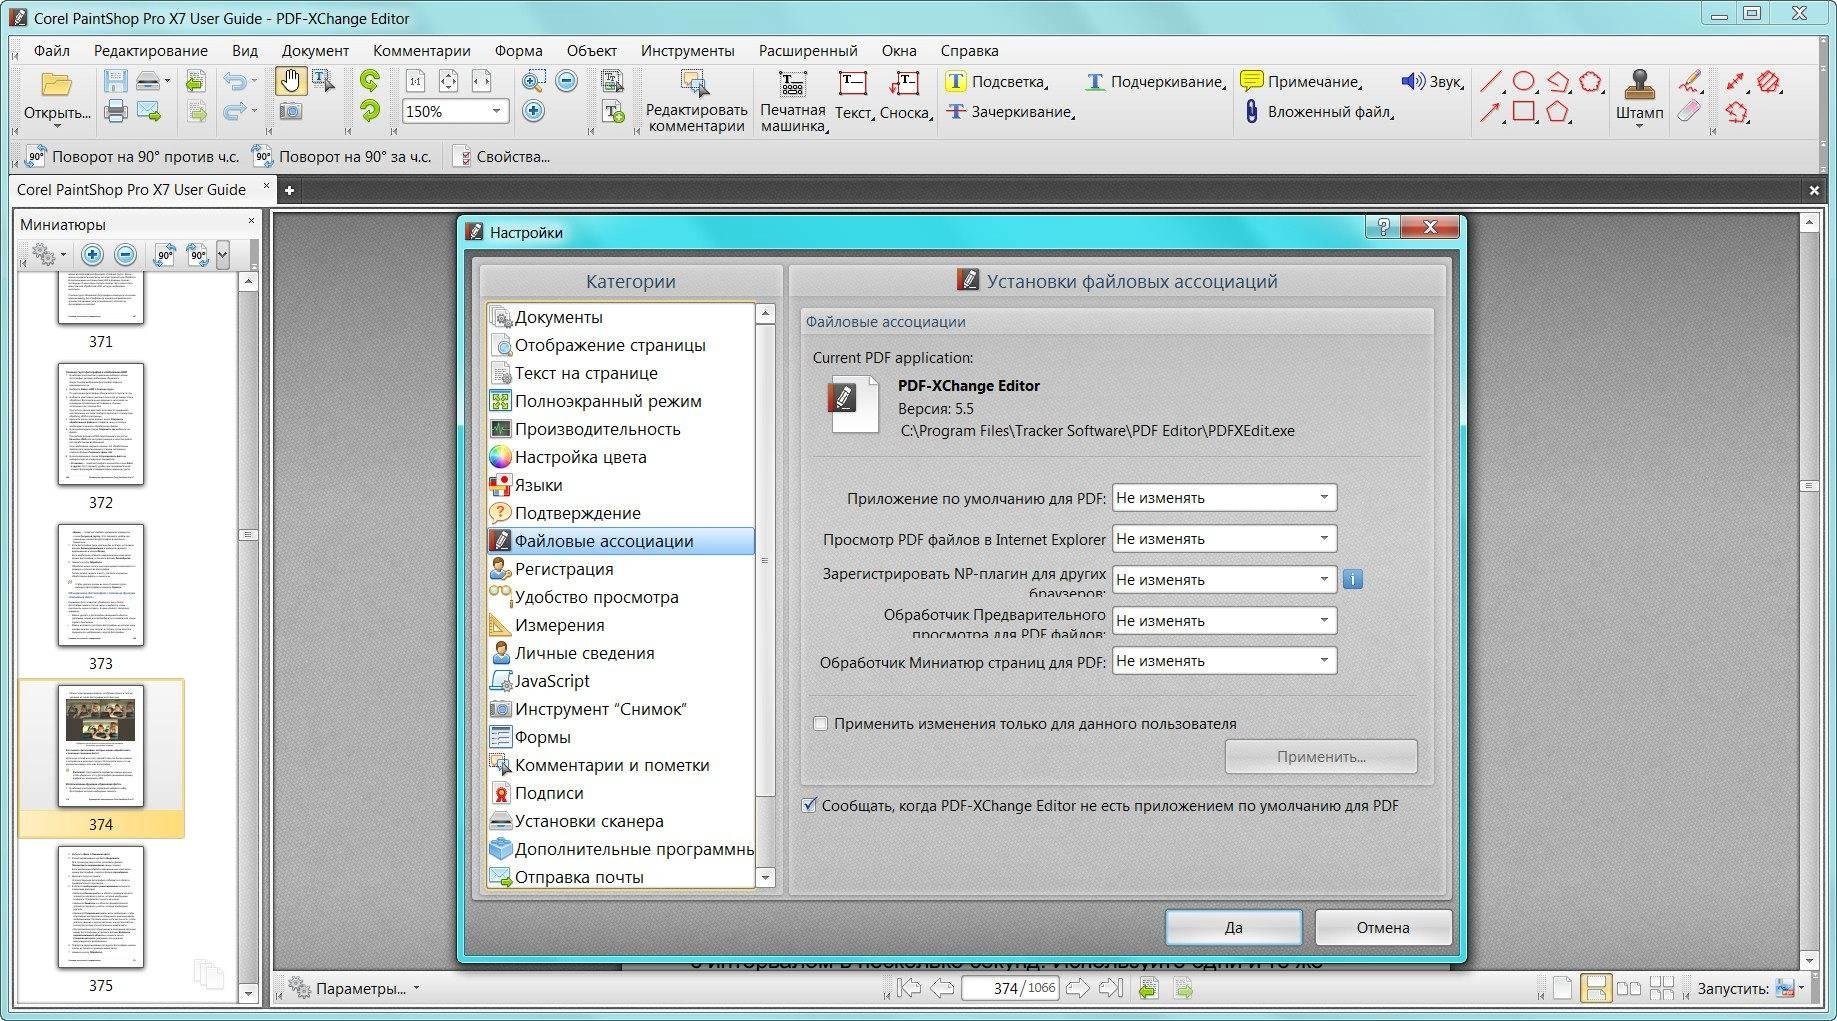
Task: Add a Примечание sticky note
Action: point(1302,82)
